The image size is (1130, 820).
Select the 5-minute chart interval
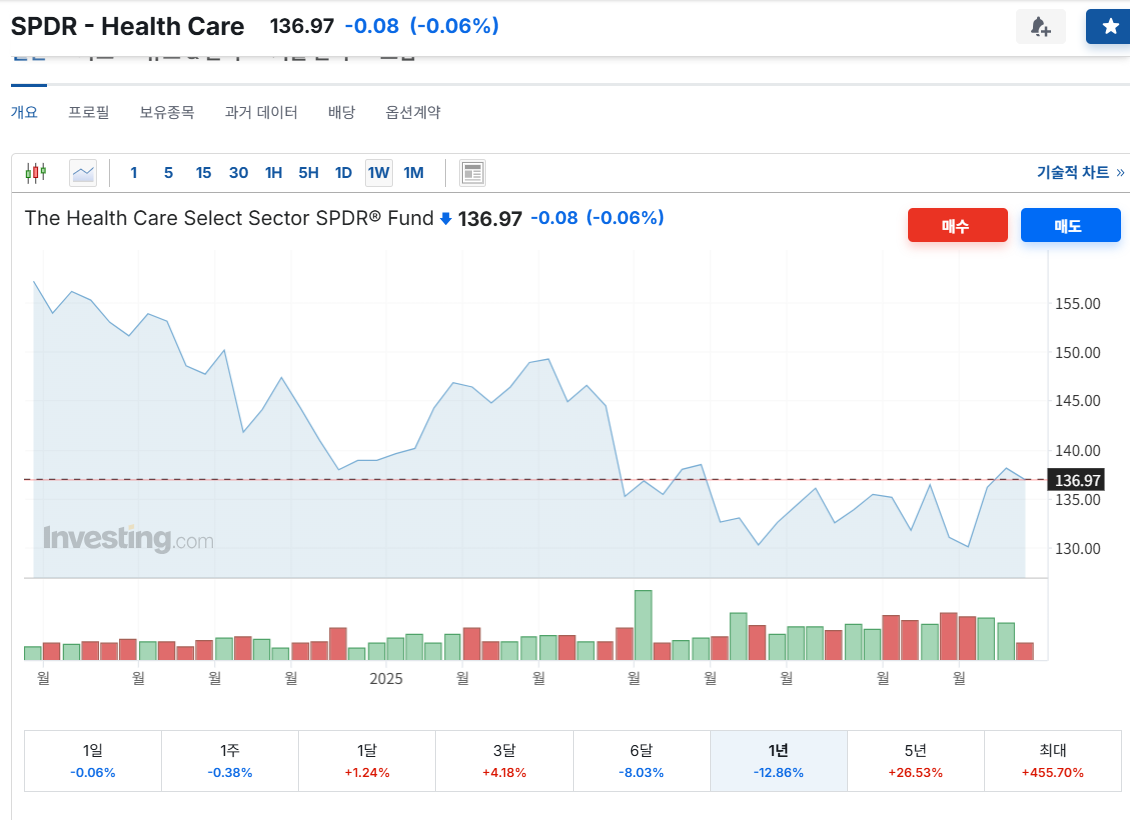pyautogui.click(x=169, y=173)
